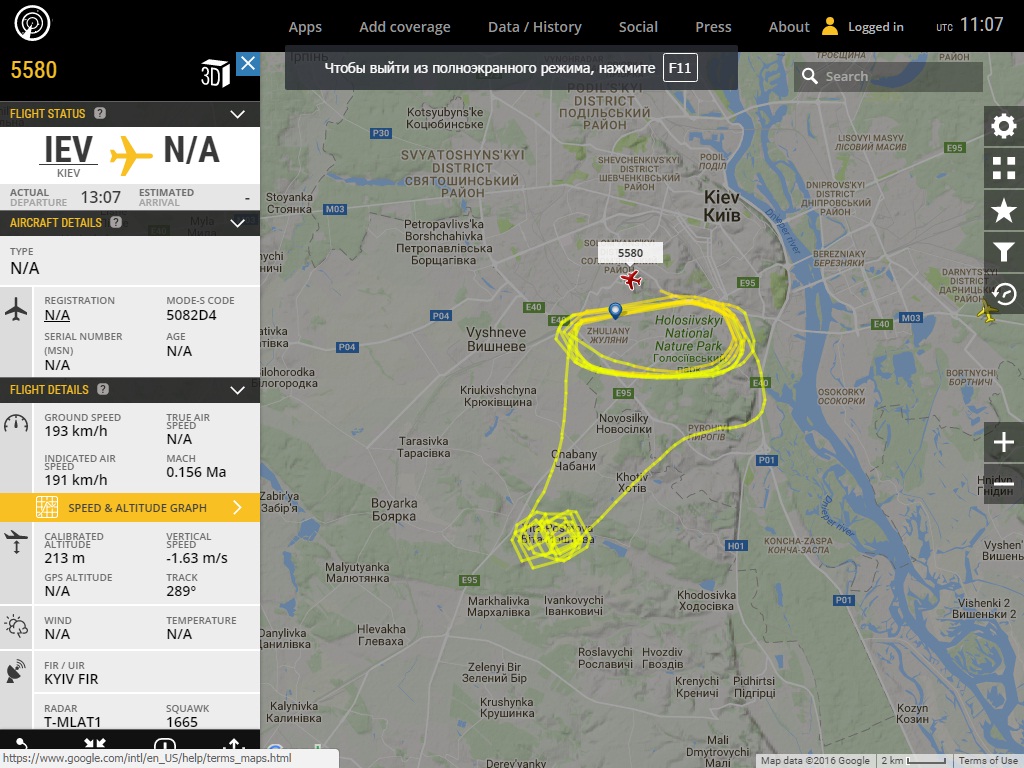Collapse the Aircraft Details section
This screenshot has height=768, width=1024.
(238, 223)
